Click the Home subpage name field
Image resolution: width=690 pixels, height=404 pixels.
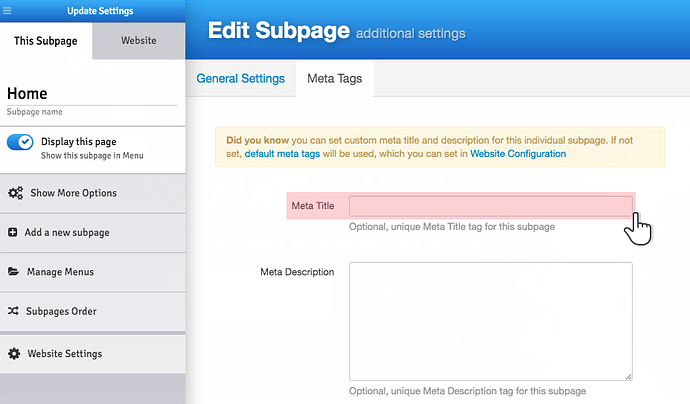tap(92, 93)
